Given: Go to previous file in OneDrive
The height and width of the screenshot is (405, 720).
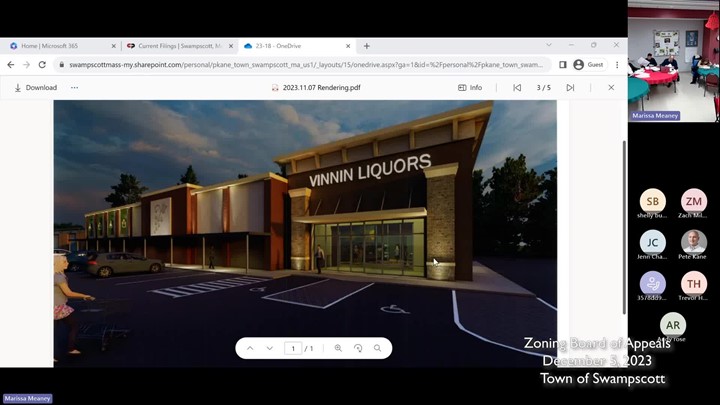Looking at the screenshot, I should pyautogui.click(x=517, y=87).
